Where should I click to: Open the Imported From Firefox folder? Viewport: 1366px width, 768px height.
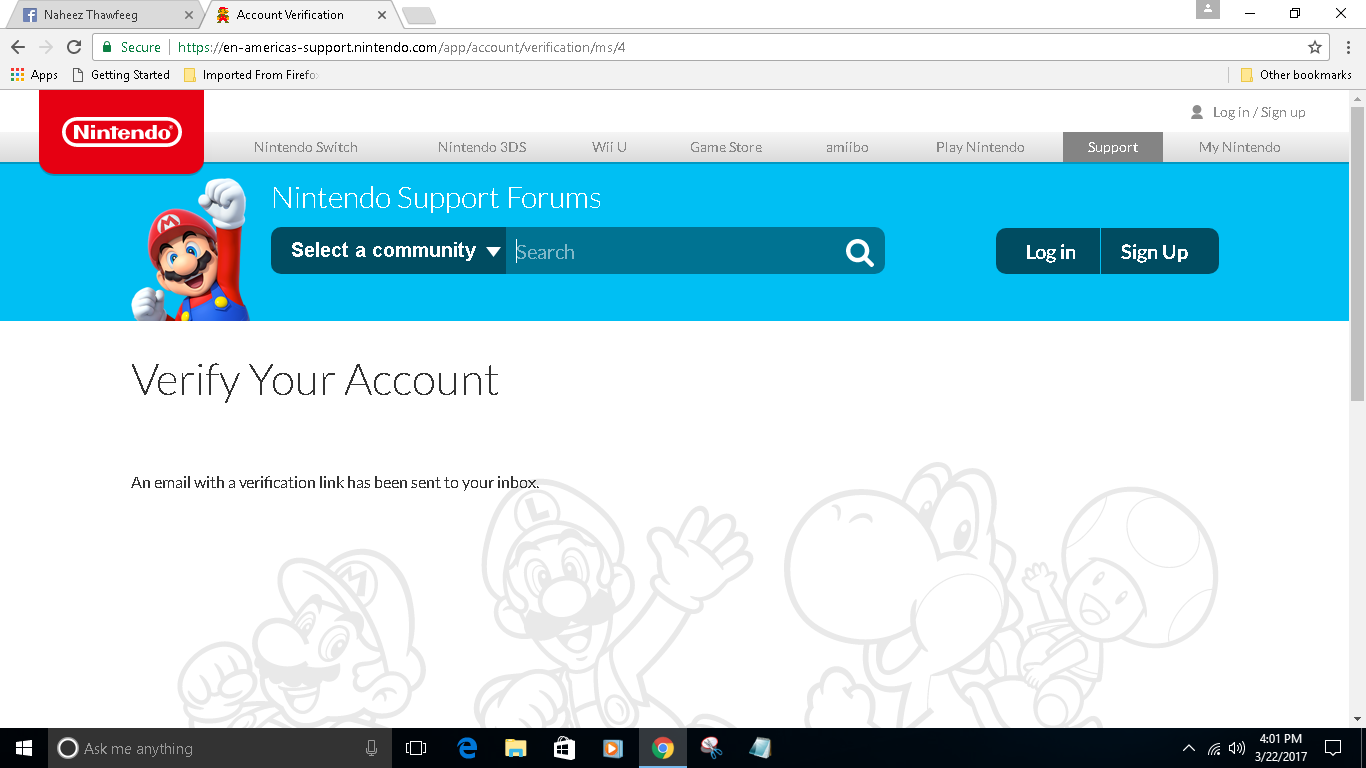251,75
